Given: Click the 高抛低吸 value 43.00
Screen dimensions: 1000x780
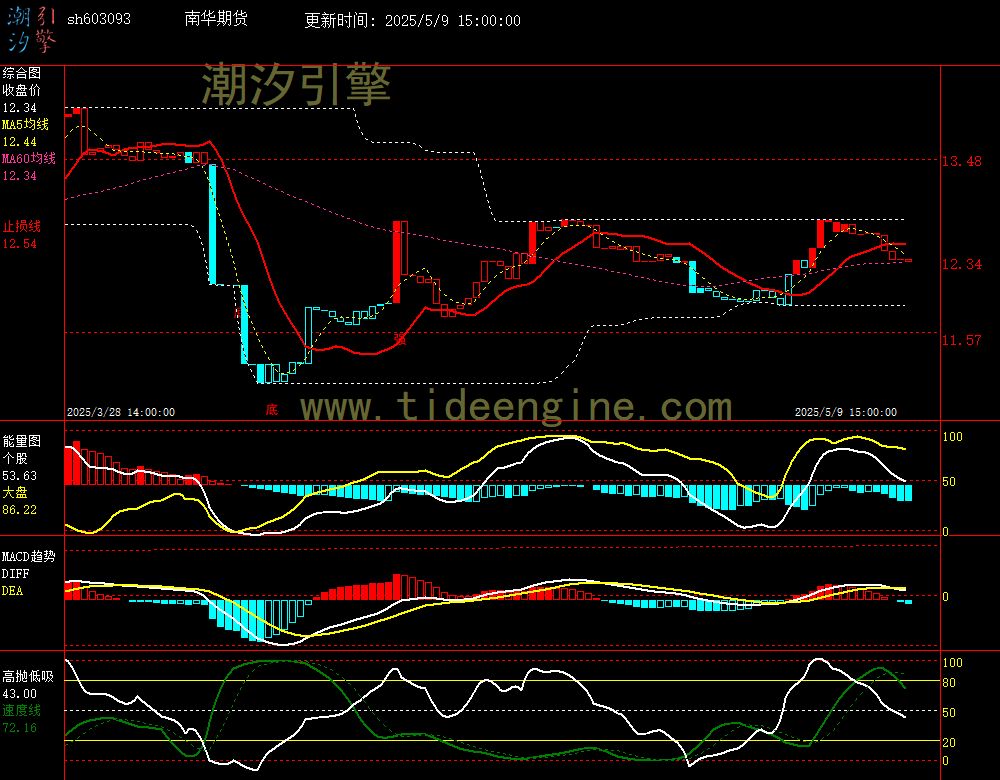Looking at the screenshot, I should tap(20, 694).
